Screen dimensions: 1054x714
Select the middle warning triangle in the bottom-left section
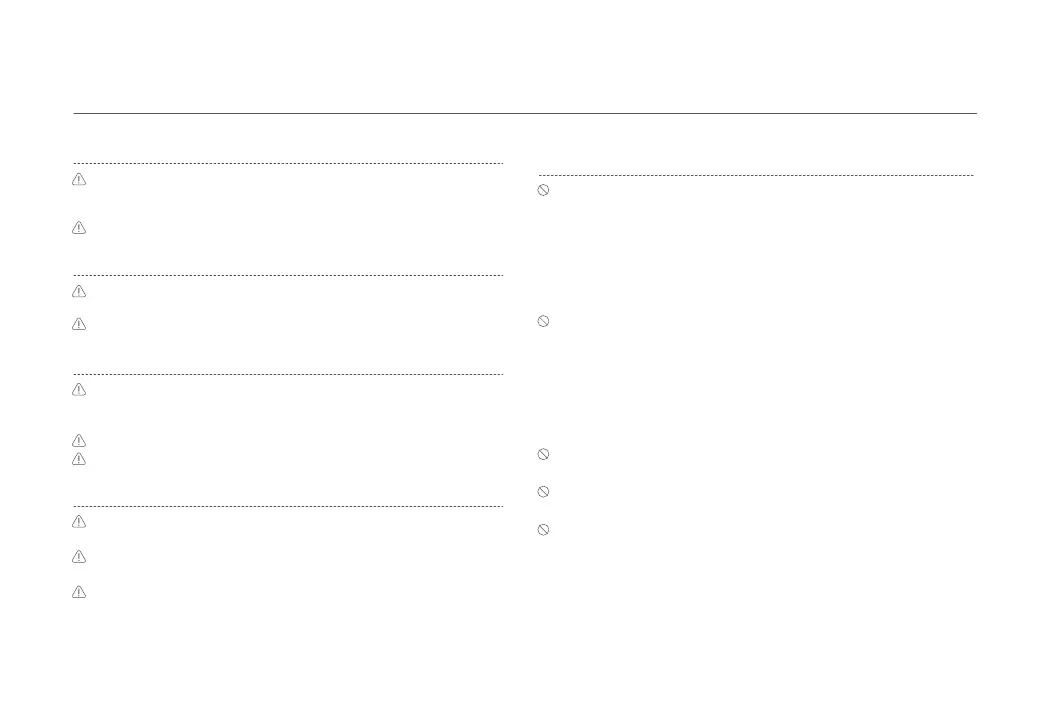tap(79, 556)
